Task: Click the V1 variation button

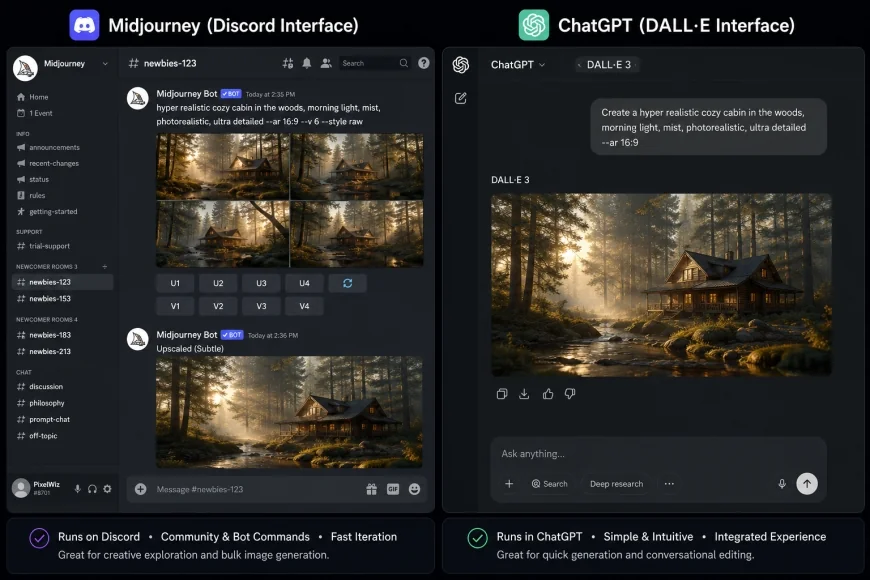Action: 175,306
